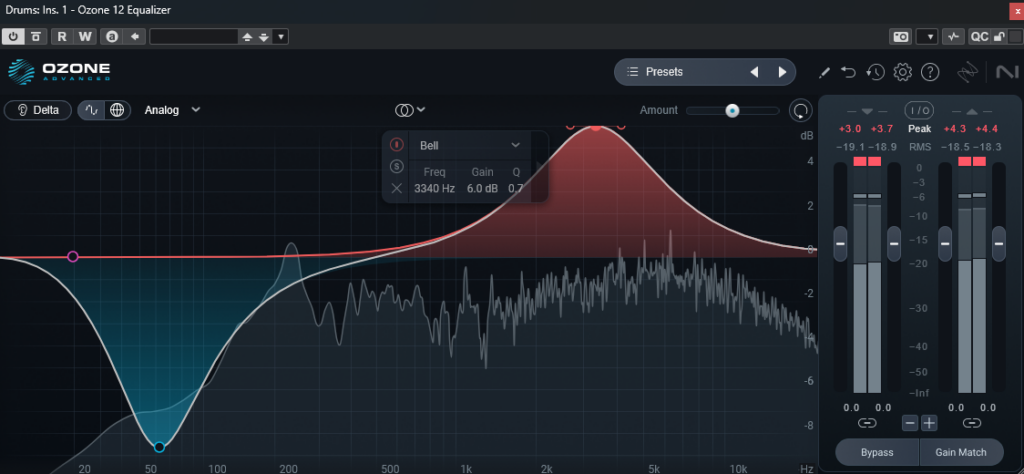Adjust the left output gain fader
1024x474 pixels.
click(945, 244)
